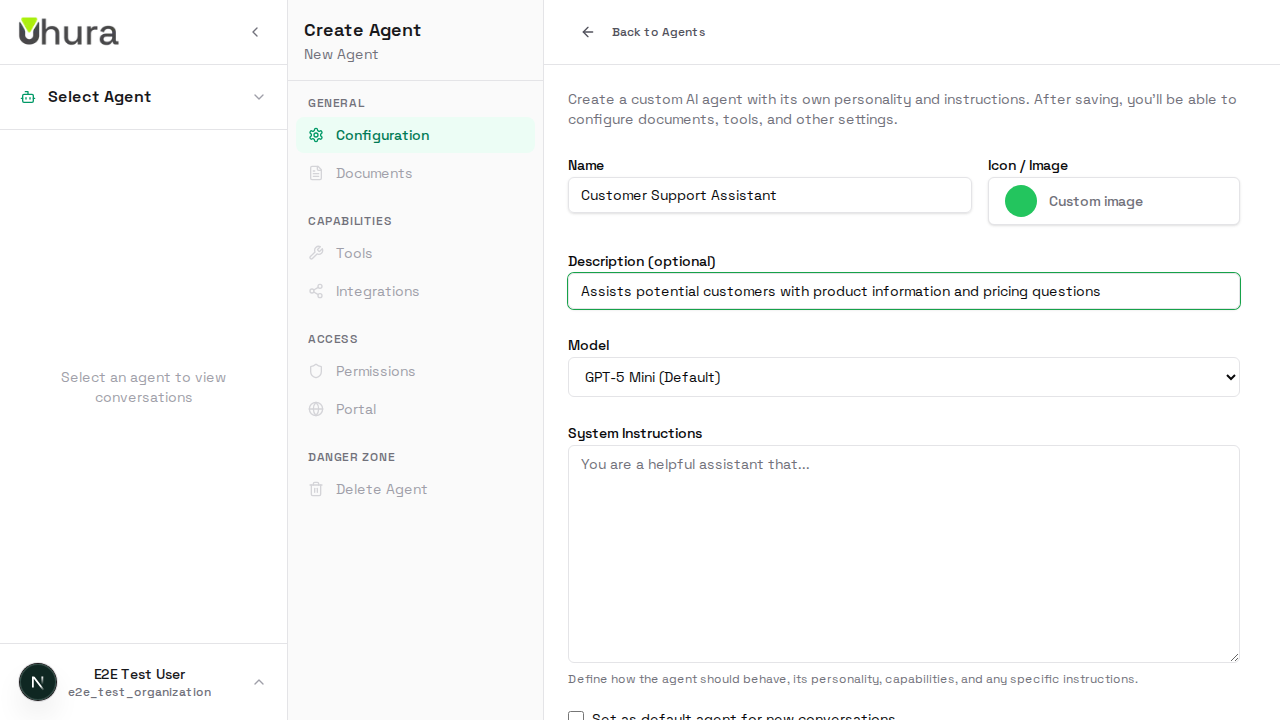Click the Uhura logo in the sidebar
This screenshot has width=1280, height=720.
68,31
